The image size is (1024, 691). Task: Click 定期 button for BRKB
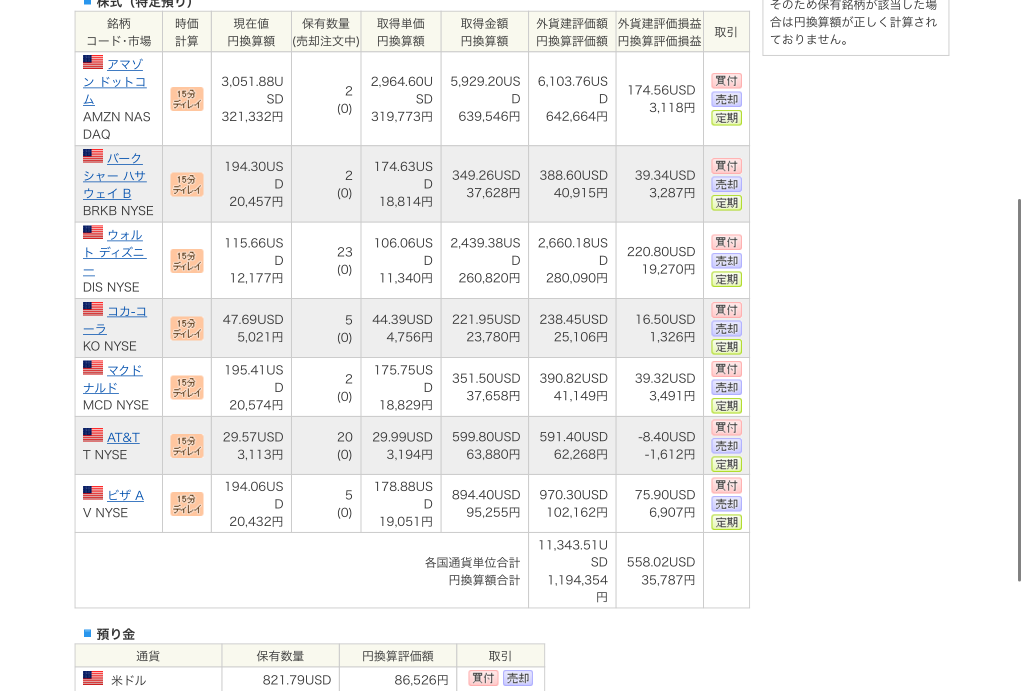click(x=726, y=203)
